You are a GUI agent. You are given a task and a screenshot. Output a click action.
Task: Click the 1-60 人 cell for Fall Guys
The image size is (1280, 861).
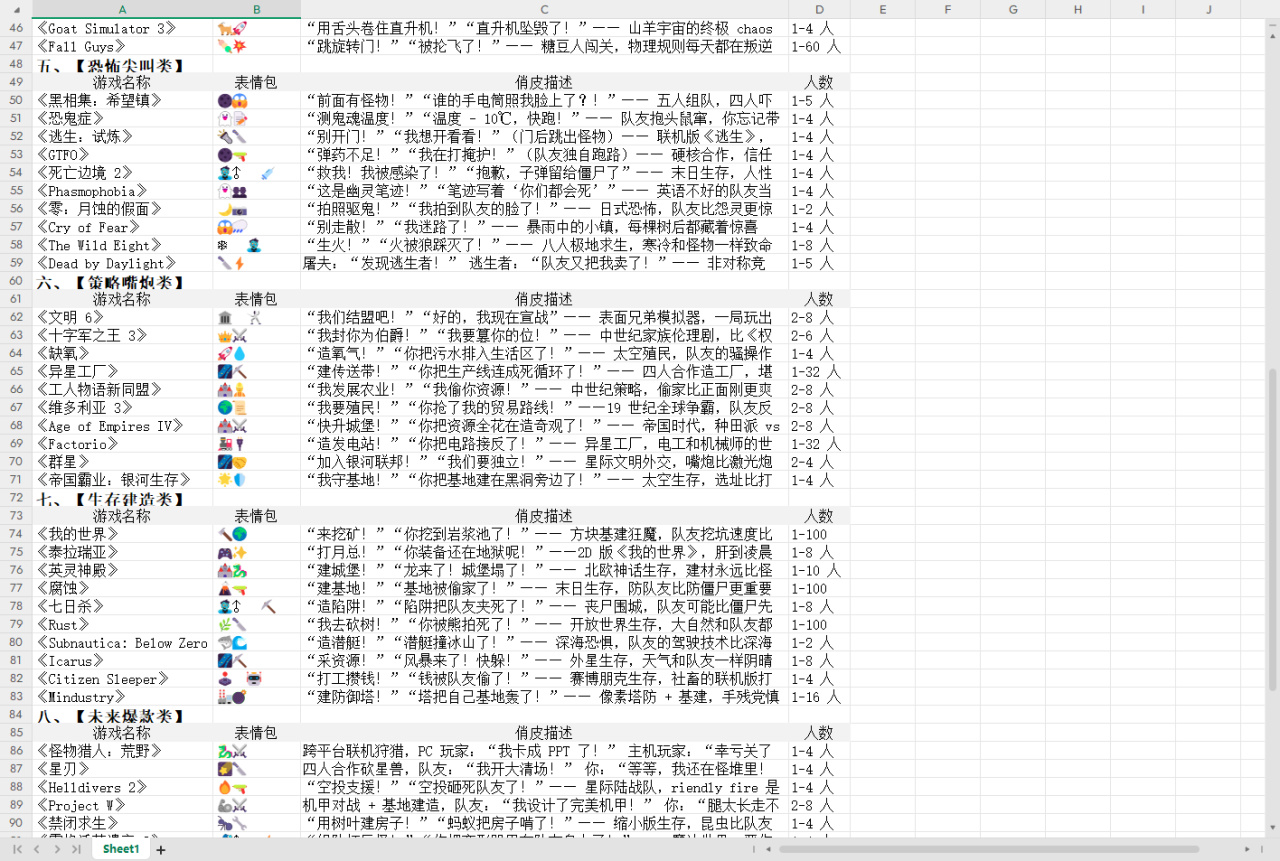pos(819,46)
